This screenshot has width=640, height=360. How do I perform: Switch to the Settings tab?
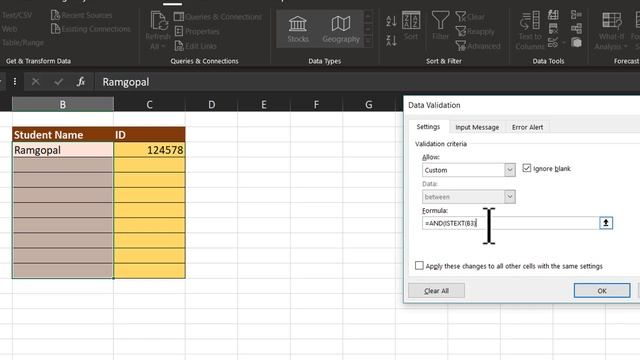coord(428,127)
